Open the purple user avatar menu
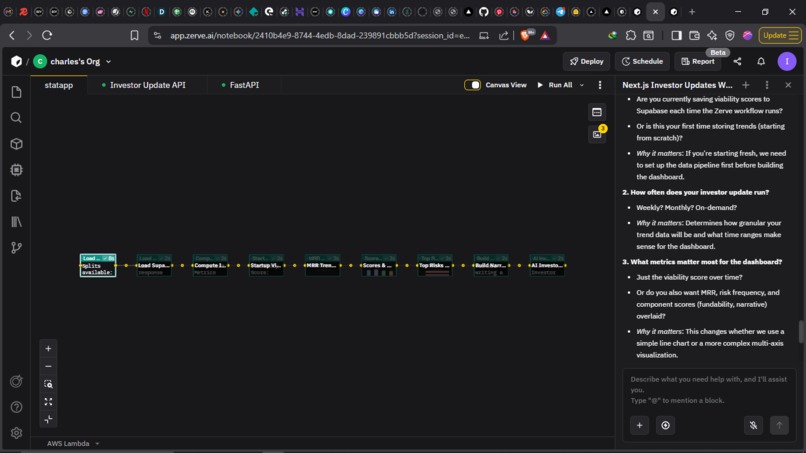The width and height of the screenshot is (806, 453). pos(786,61)
